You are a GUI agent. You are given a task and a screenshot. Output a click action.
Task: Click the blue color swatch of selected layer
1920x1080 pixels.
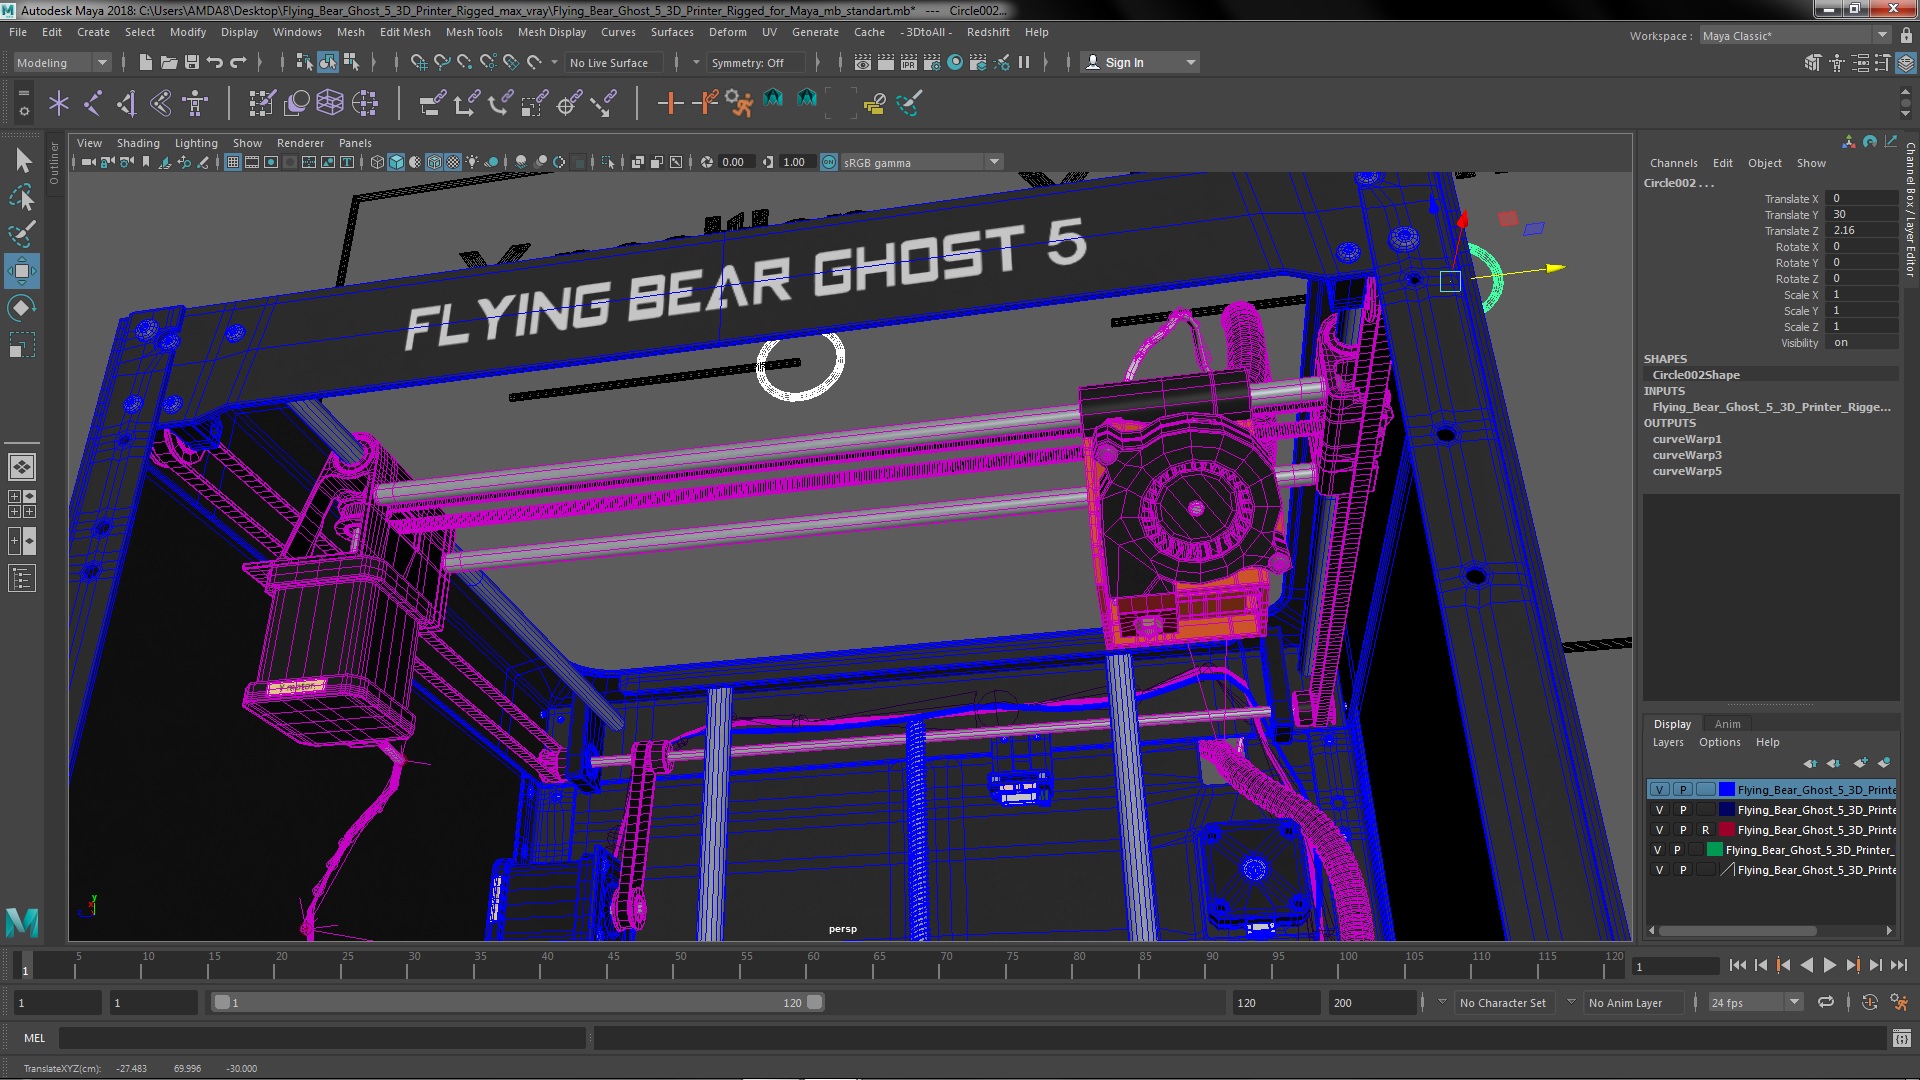pyautogui.click(x=1727, y=789)
